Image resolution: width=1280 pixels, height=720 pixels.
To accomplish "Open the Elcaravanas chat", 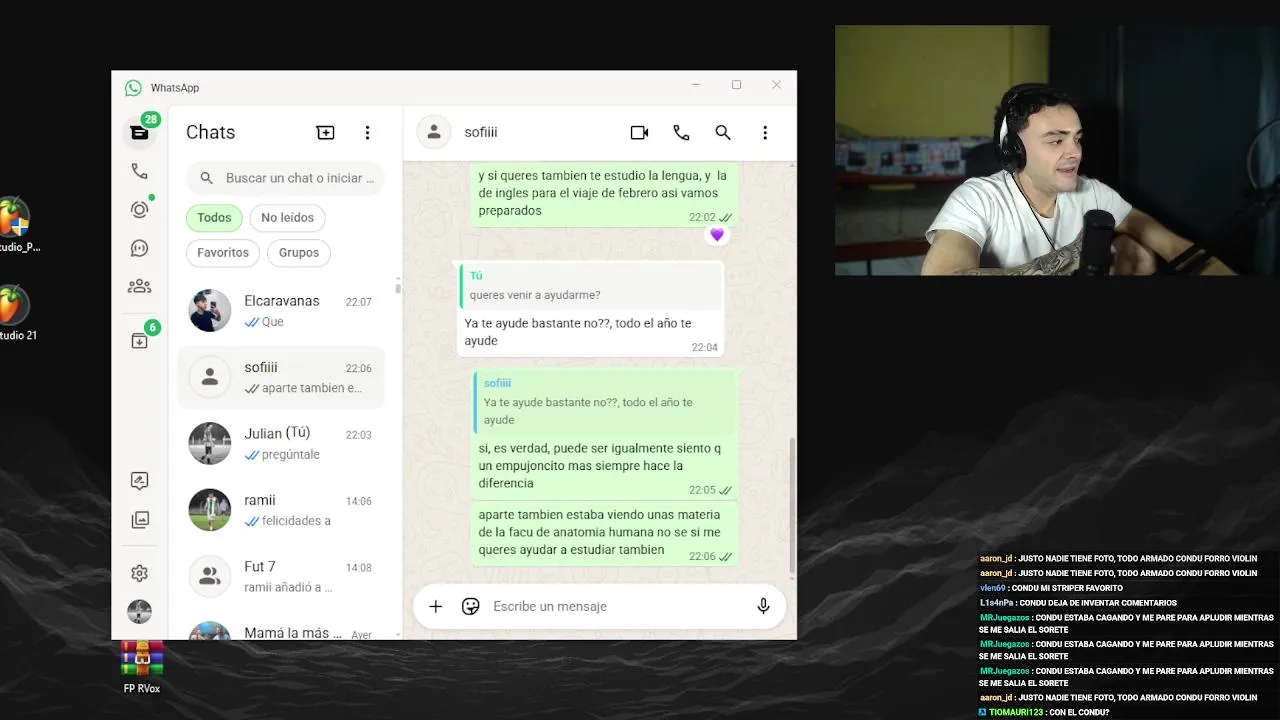I will 281,310.
